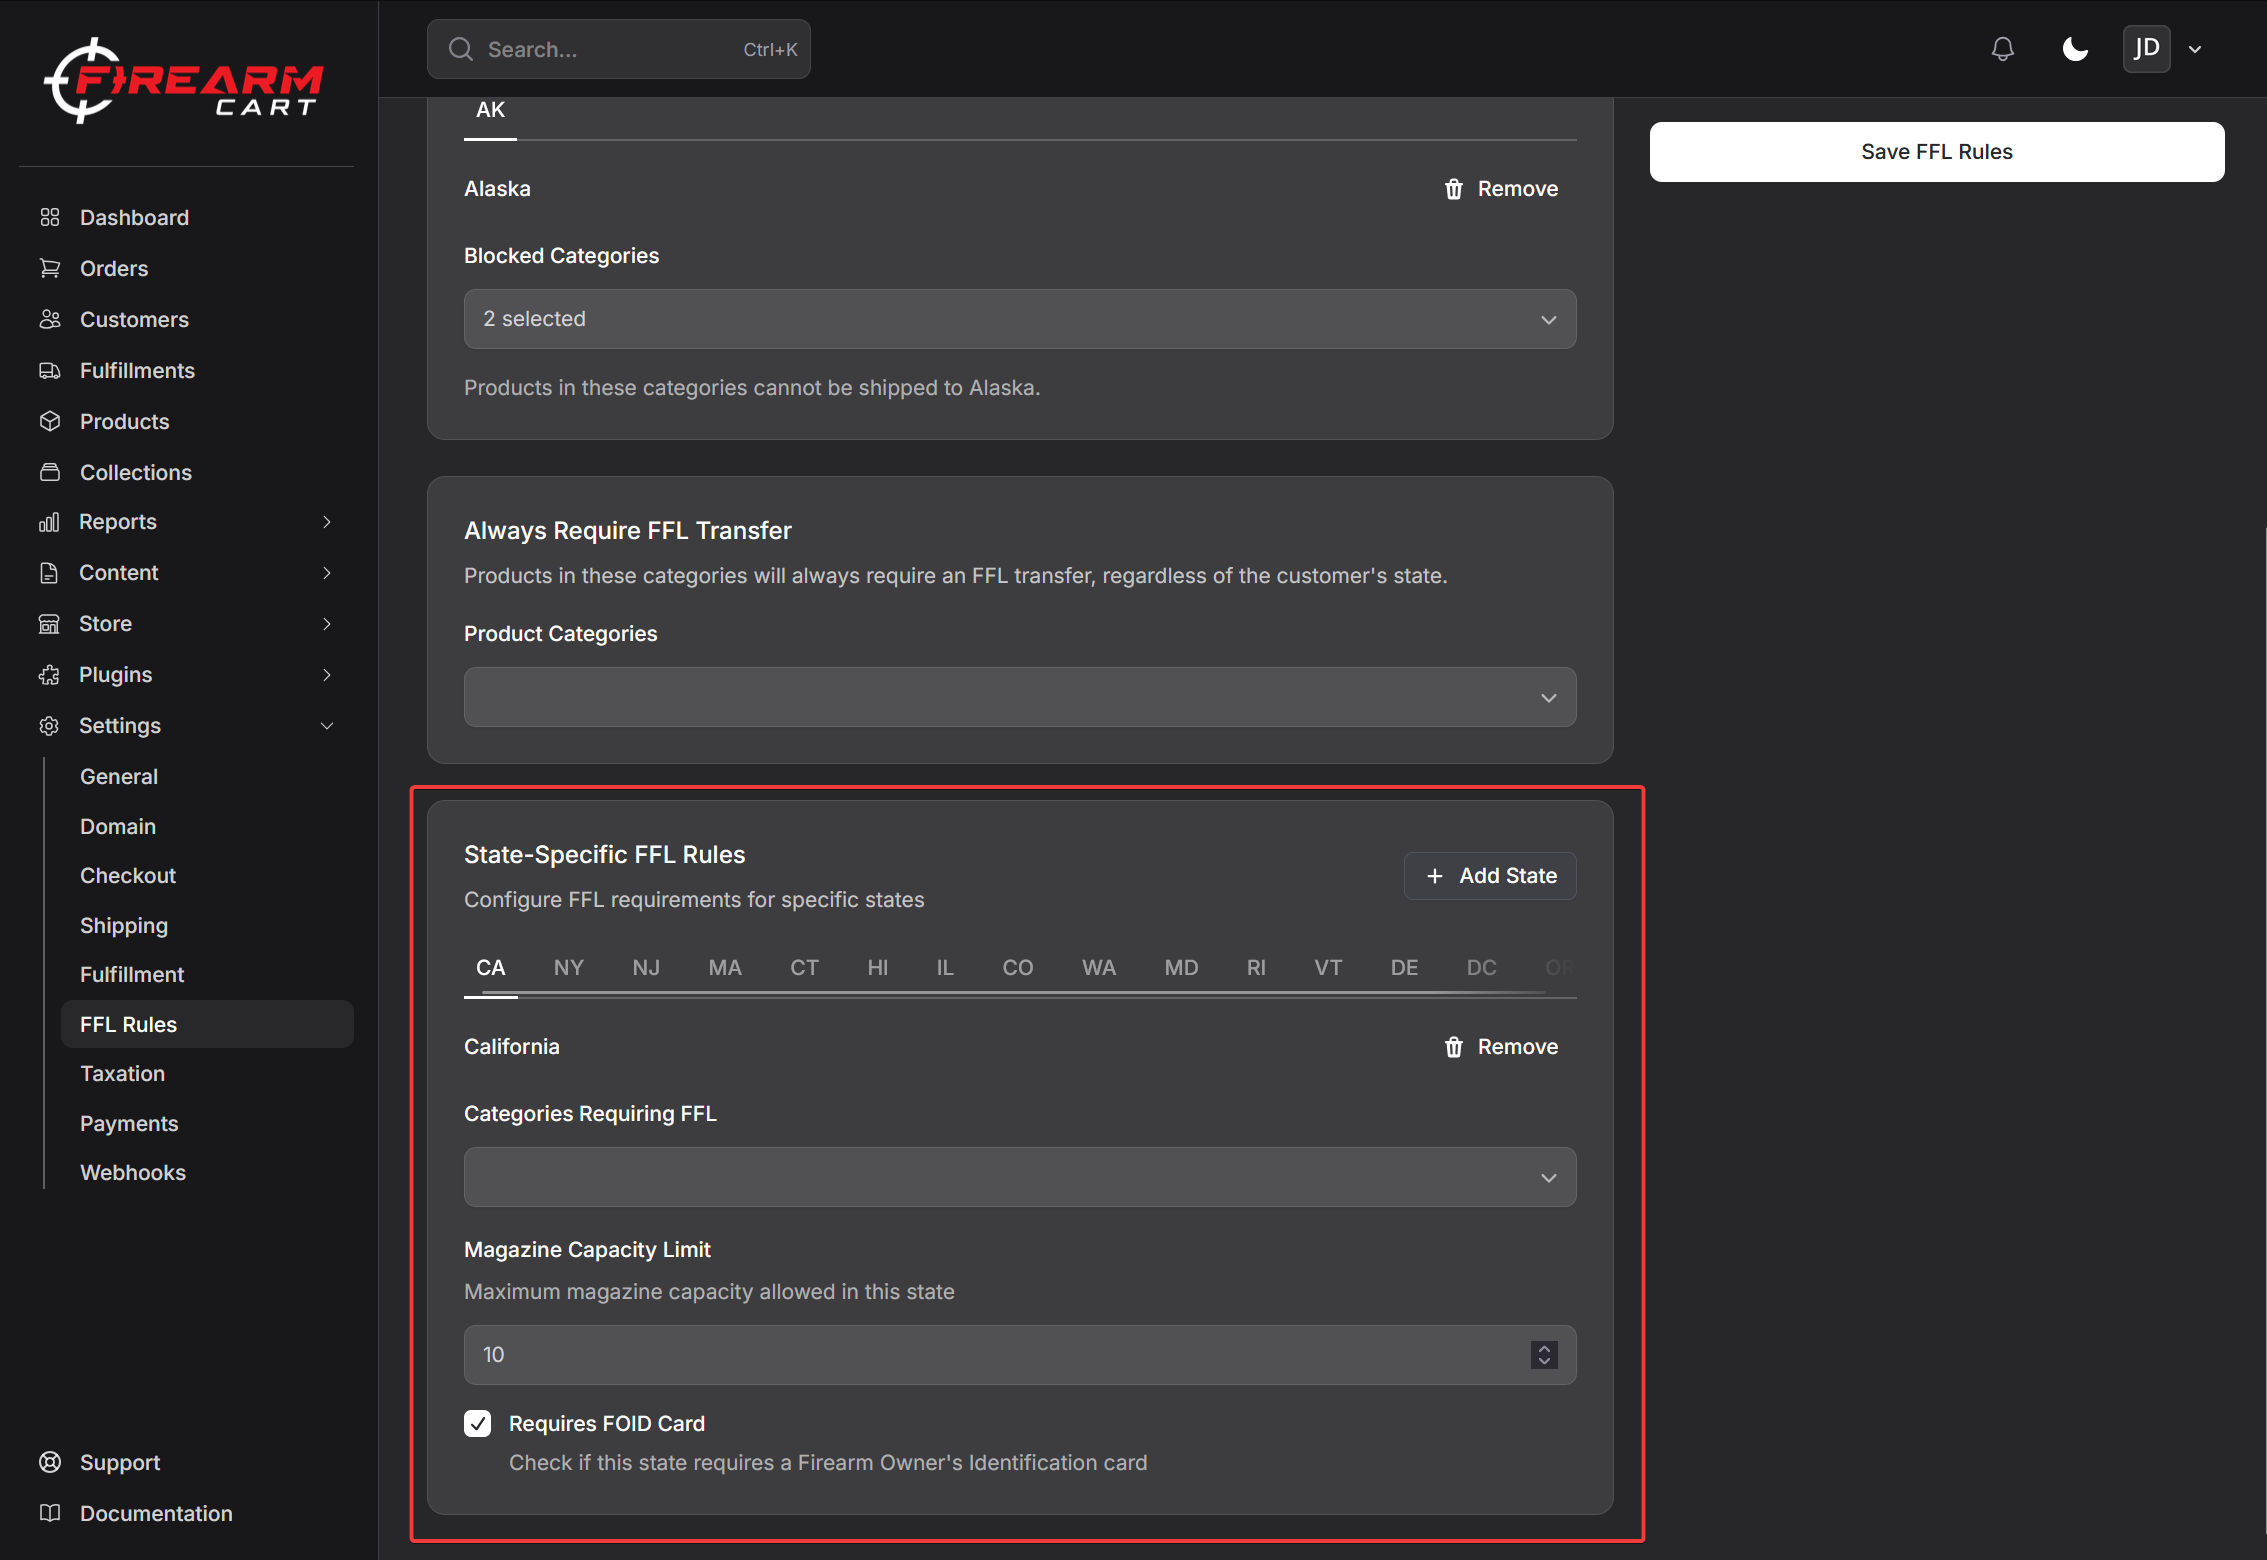Switch to the IL state tab

[x=944, y=968]
